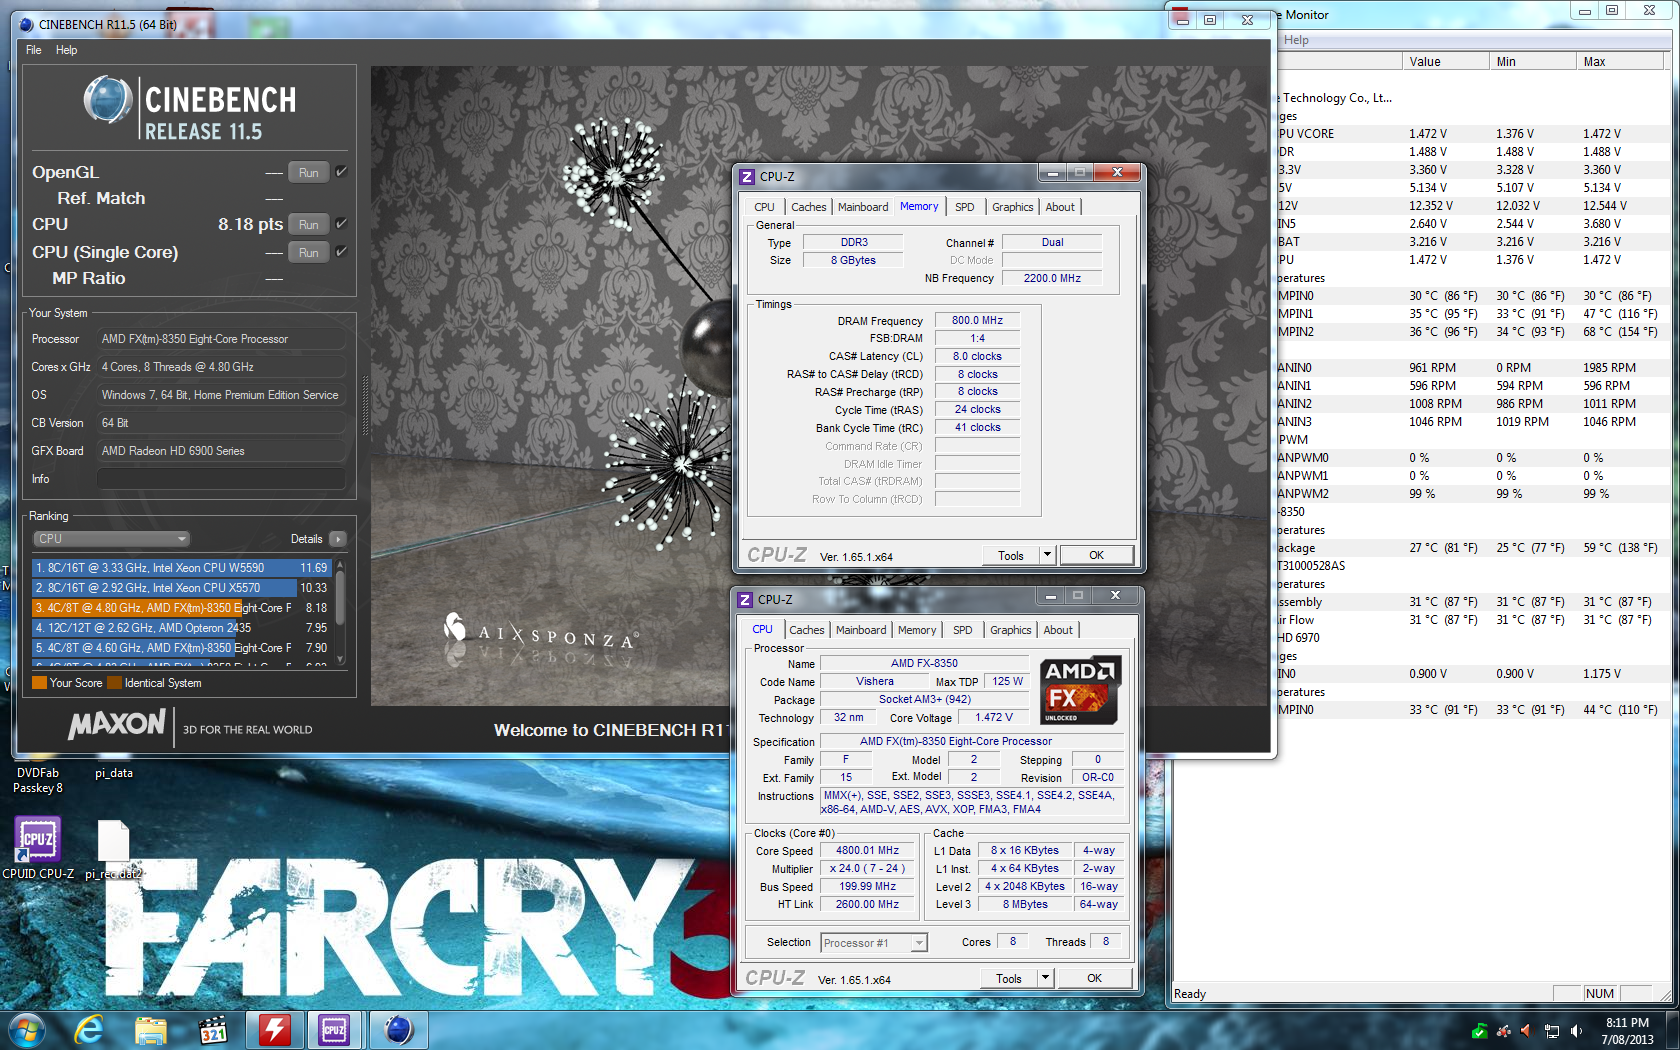Click the CPU-Z Memory window title icon
The image size is (1680, 1050).
[x=746, y=177]
